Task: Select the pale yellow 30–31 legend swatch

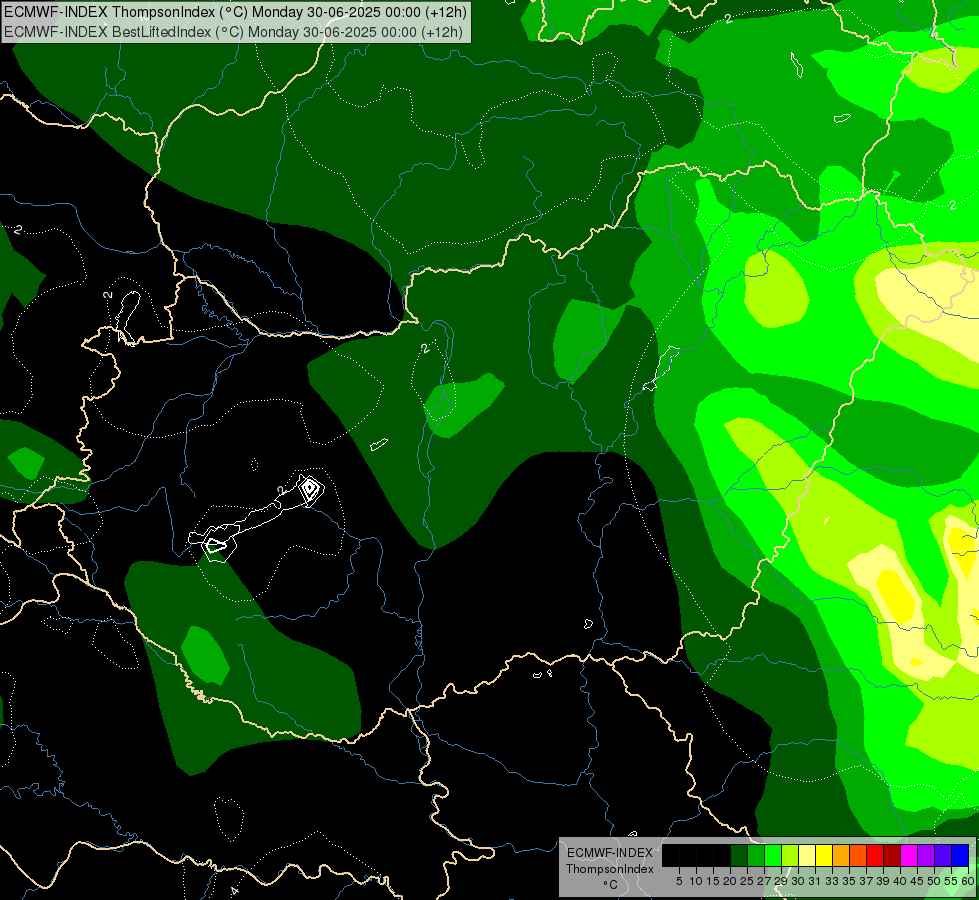Action: click(807, 856)
